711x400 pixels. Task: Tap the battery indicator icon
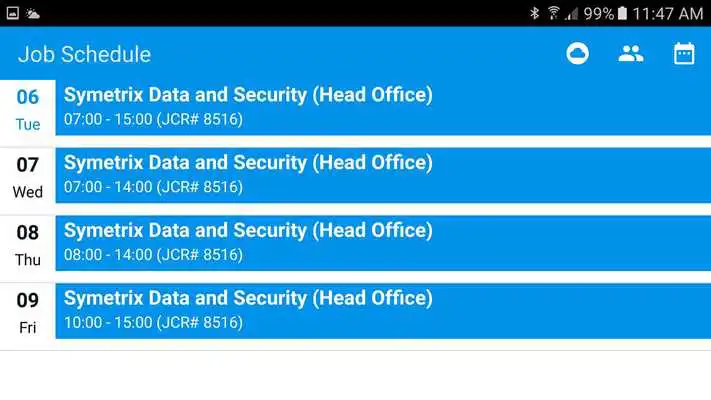tap(622, 13)
